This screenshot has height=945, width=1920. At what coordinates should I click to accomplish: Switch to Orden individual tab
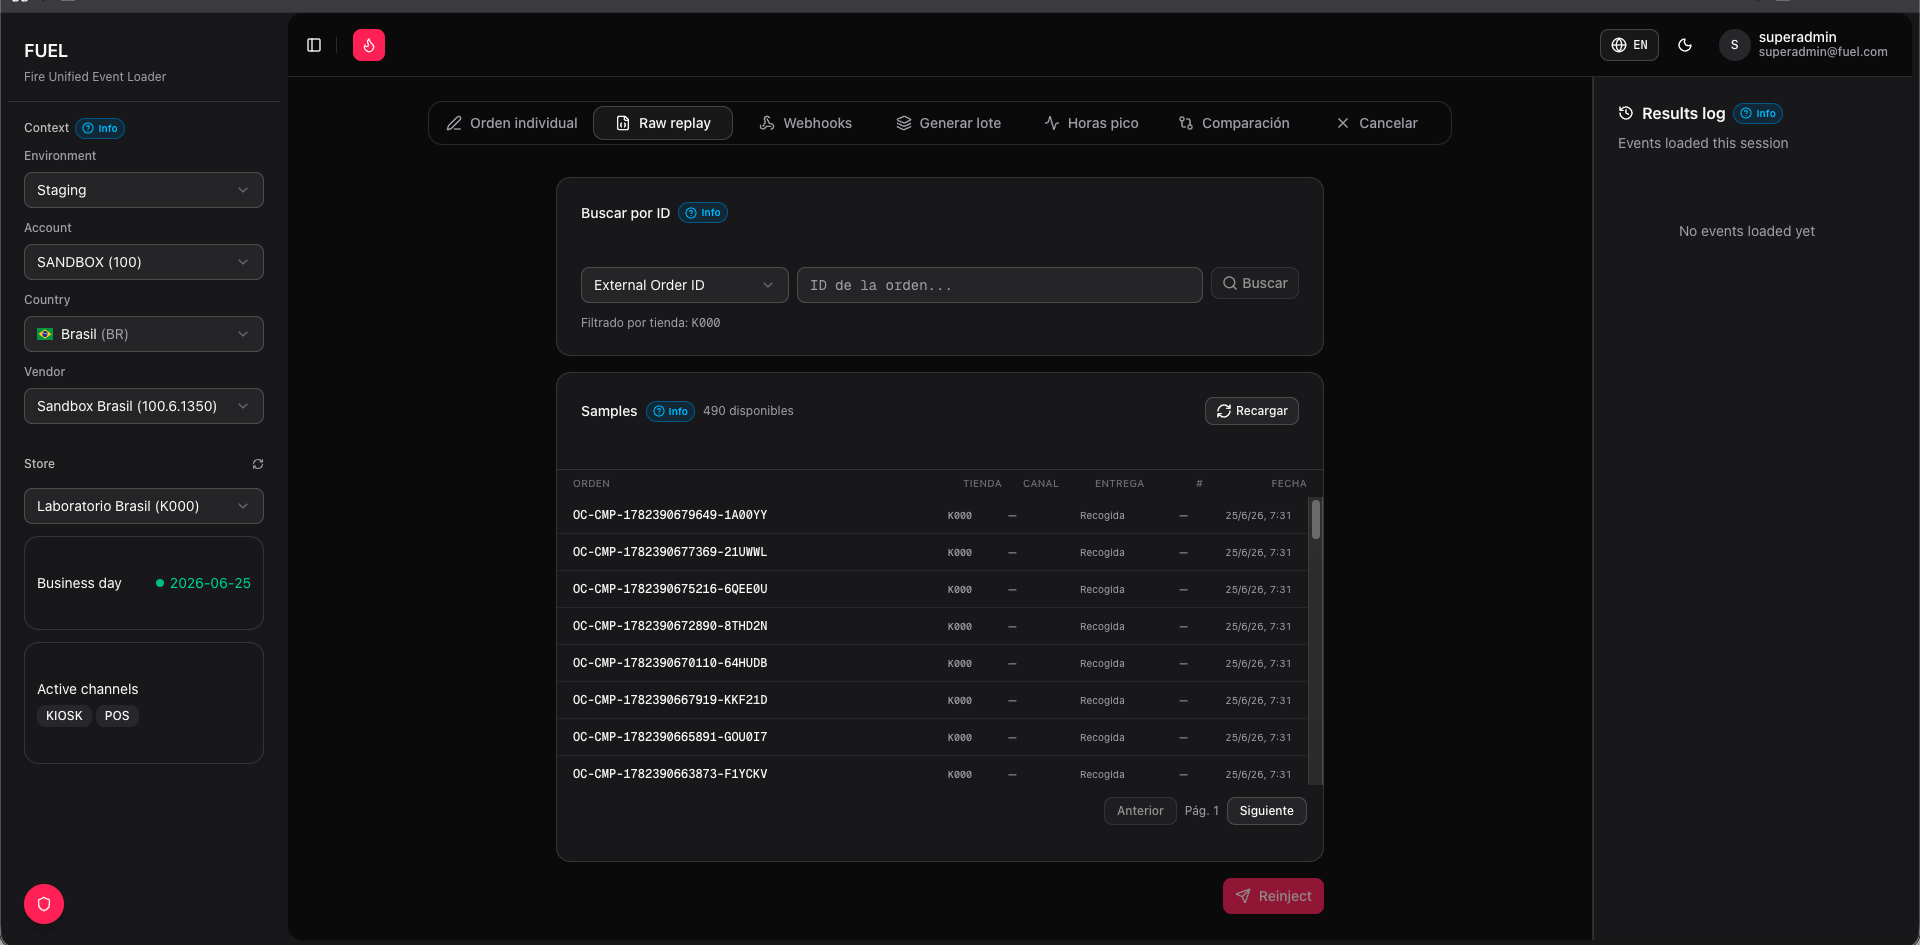(512, 123)
